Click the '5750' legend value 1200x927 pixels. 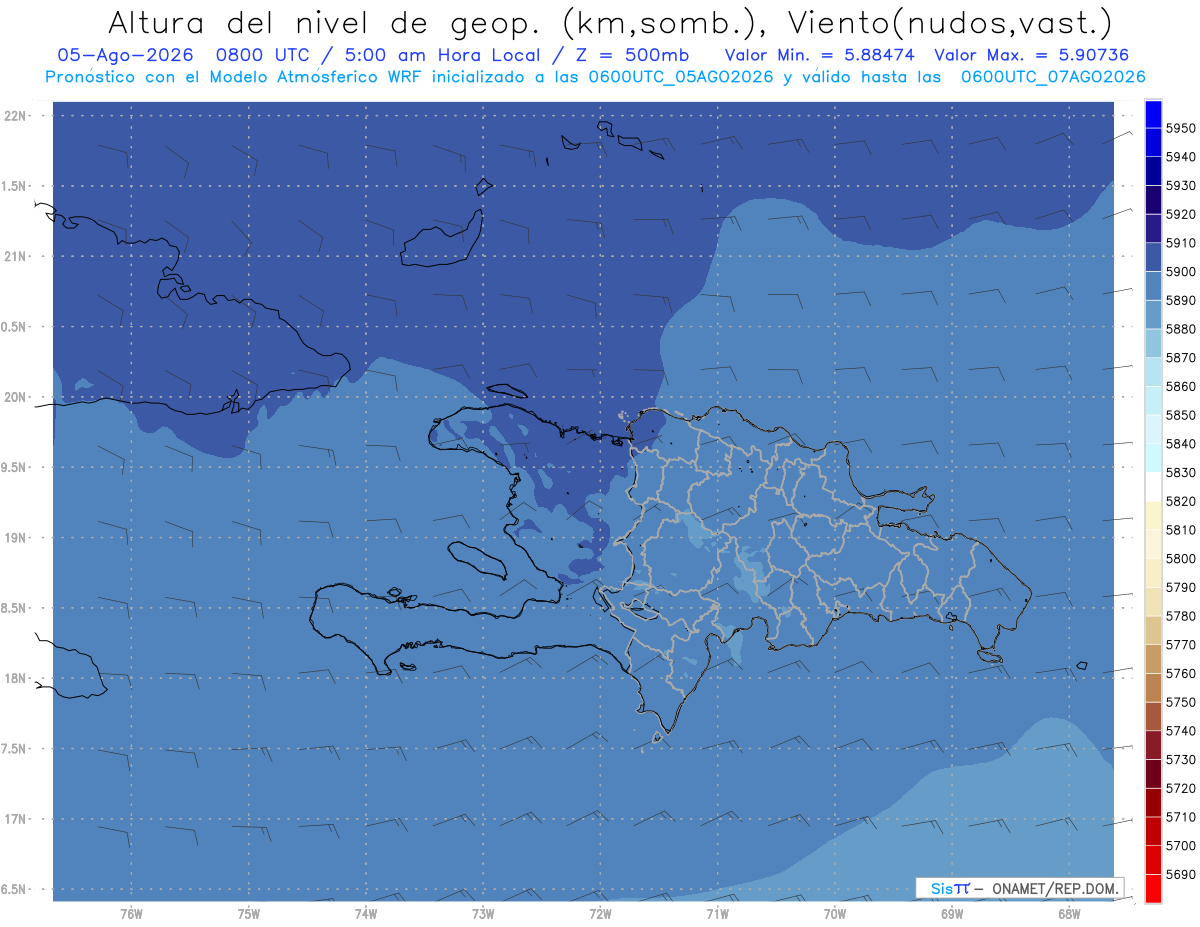[1181, 702]
